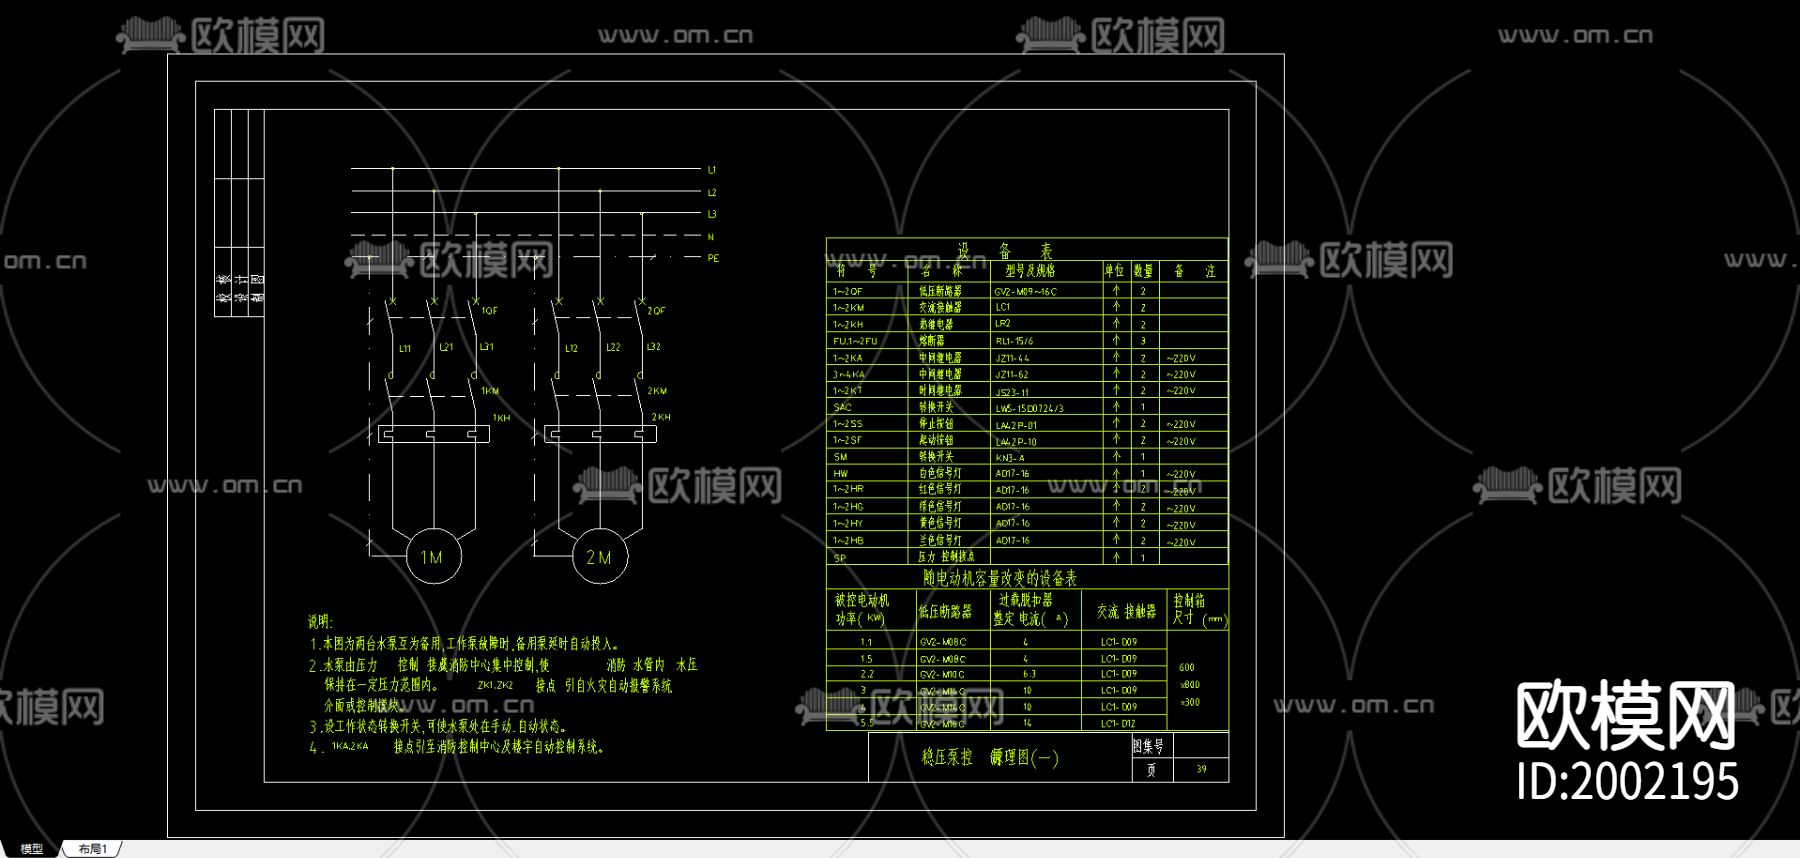Select the LC1-D12 contactor cell
The image size is (1800, 858).
click(x=1118, y=723)
